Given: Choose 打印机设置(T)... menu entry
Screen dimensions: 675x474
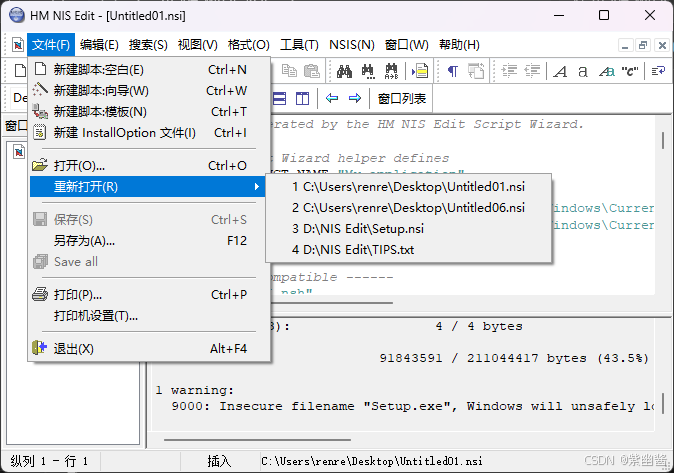Looking at the screenshot, I should 149,316.
